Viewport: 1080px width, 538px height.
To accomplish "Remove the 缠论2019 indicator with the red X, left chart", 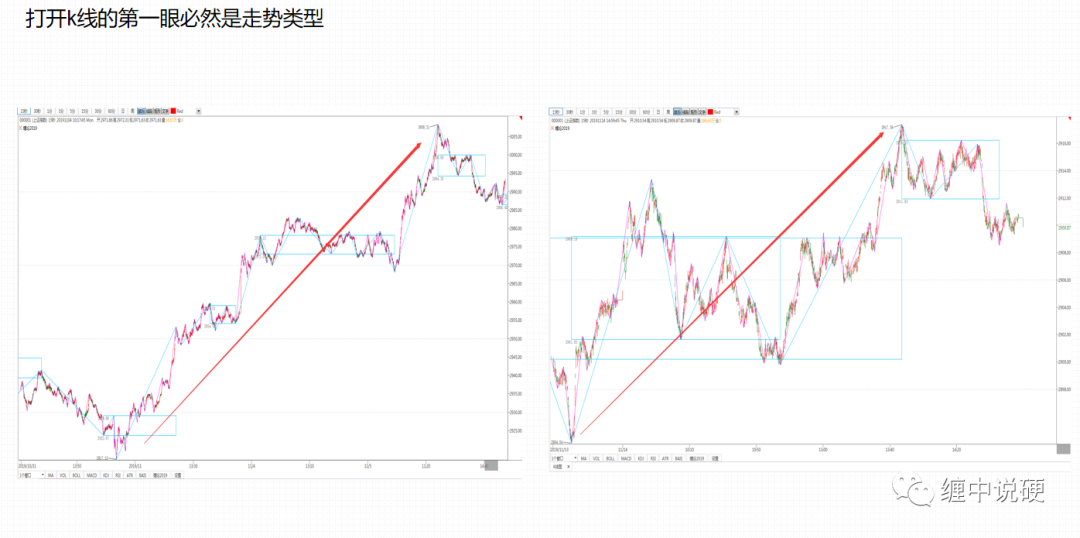I will [x=21, y=128].
